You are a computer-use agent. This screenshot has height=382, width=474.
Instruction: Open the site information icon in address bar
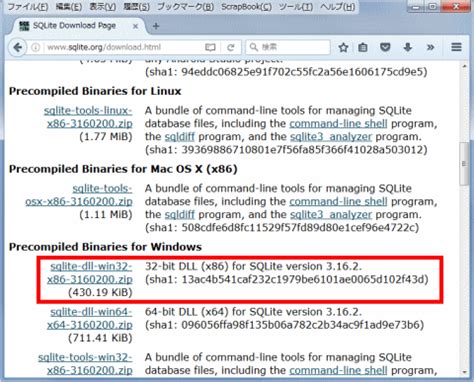pos(35,47)
